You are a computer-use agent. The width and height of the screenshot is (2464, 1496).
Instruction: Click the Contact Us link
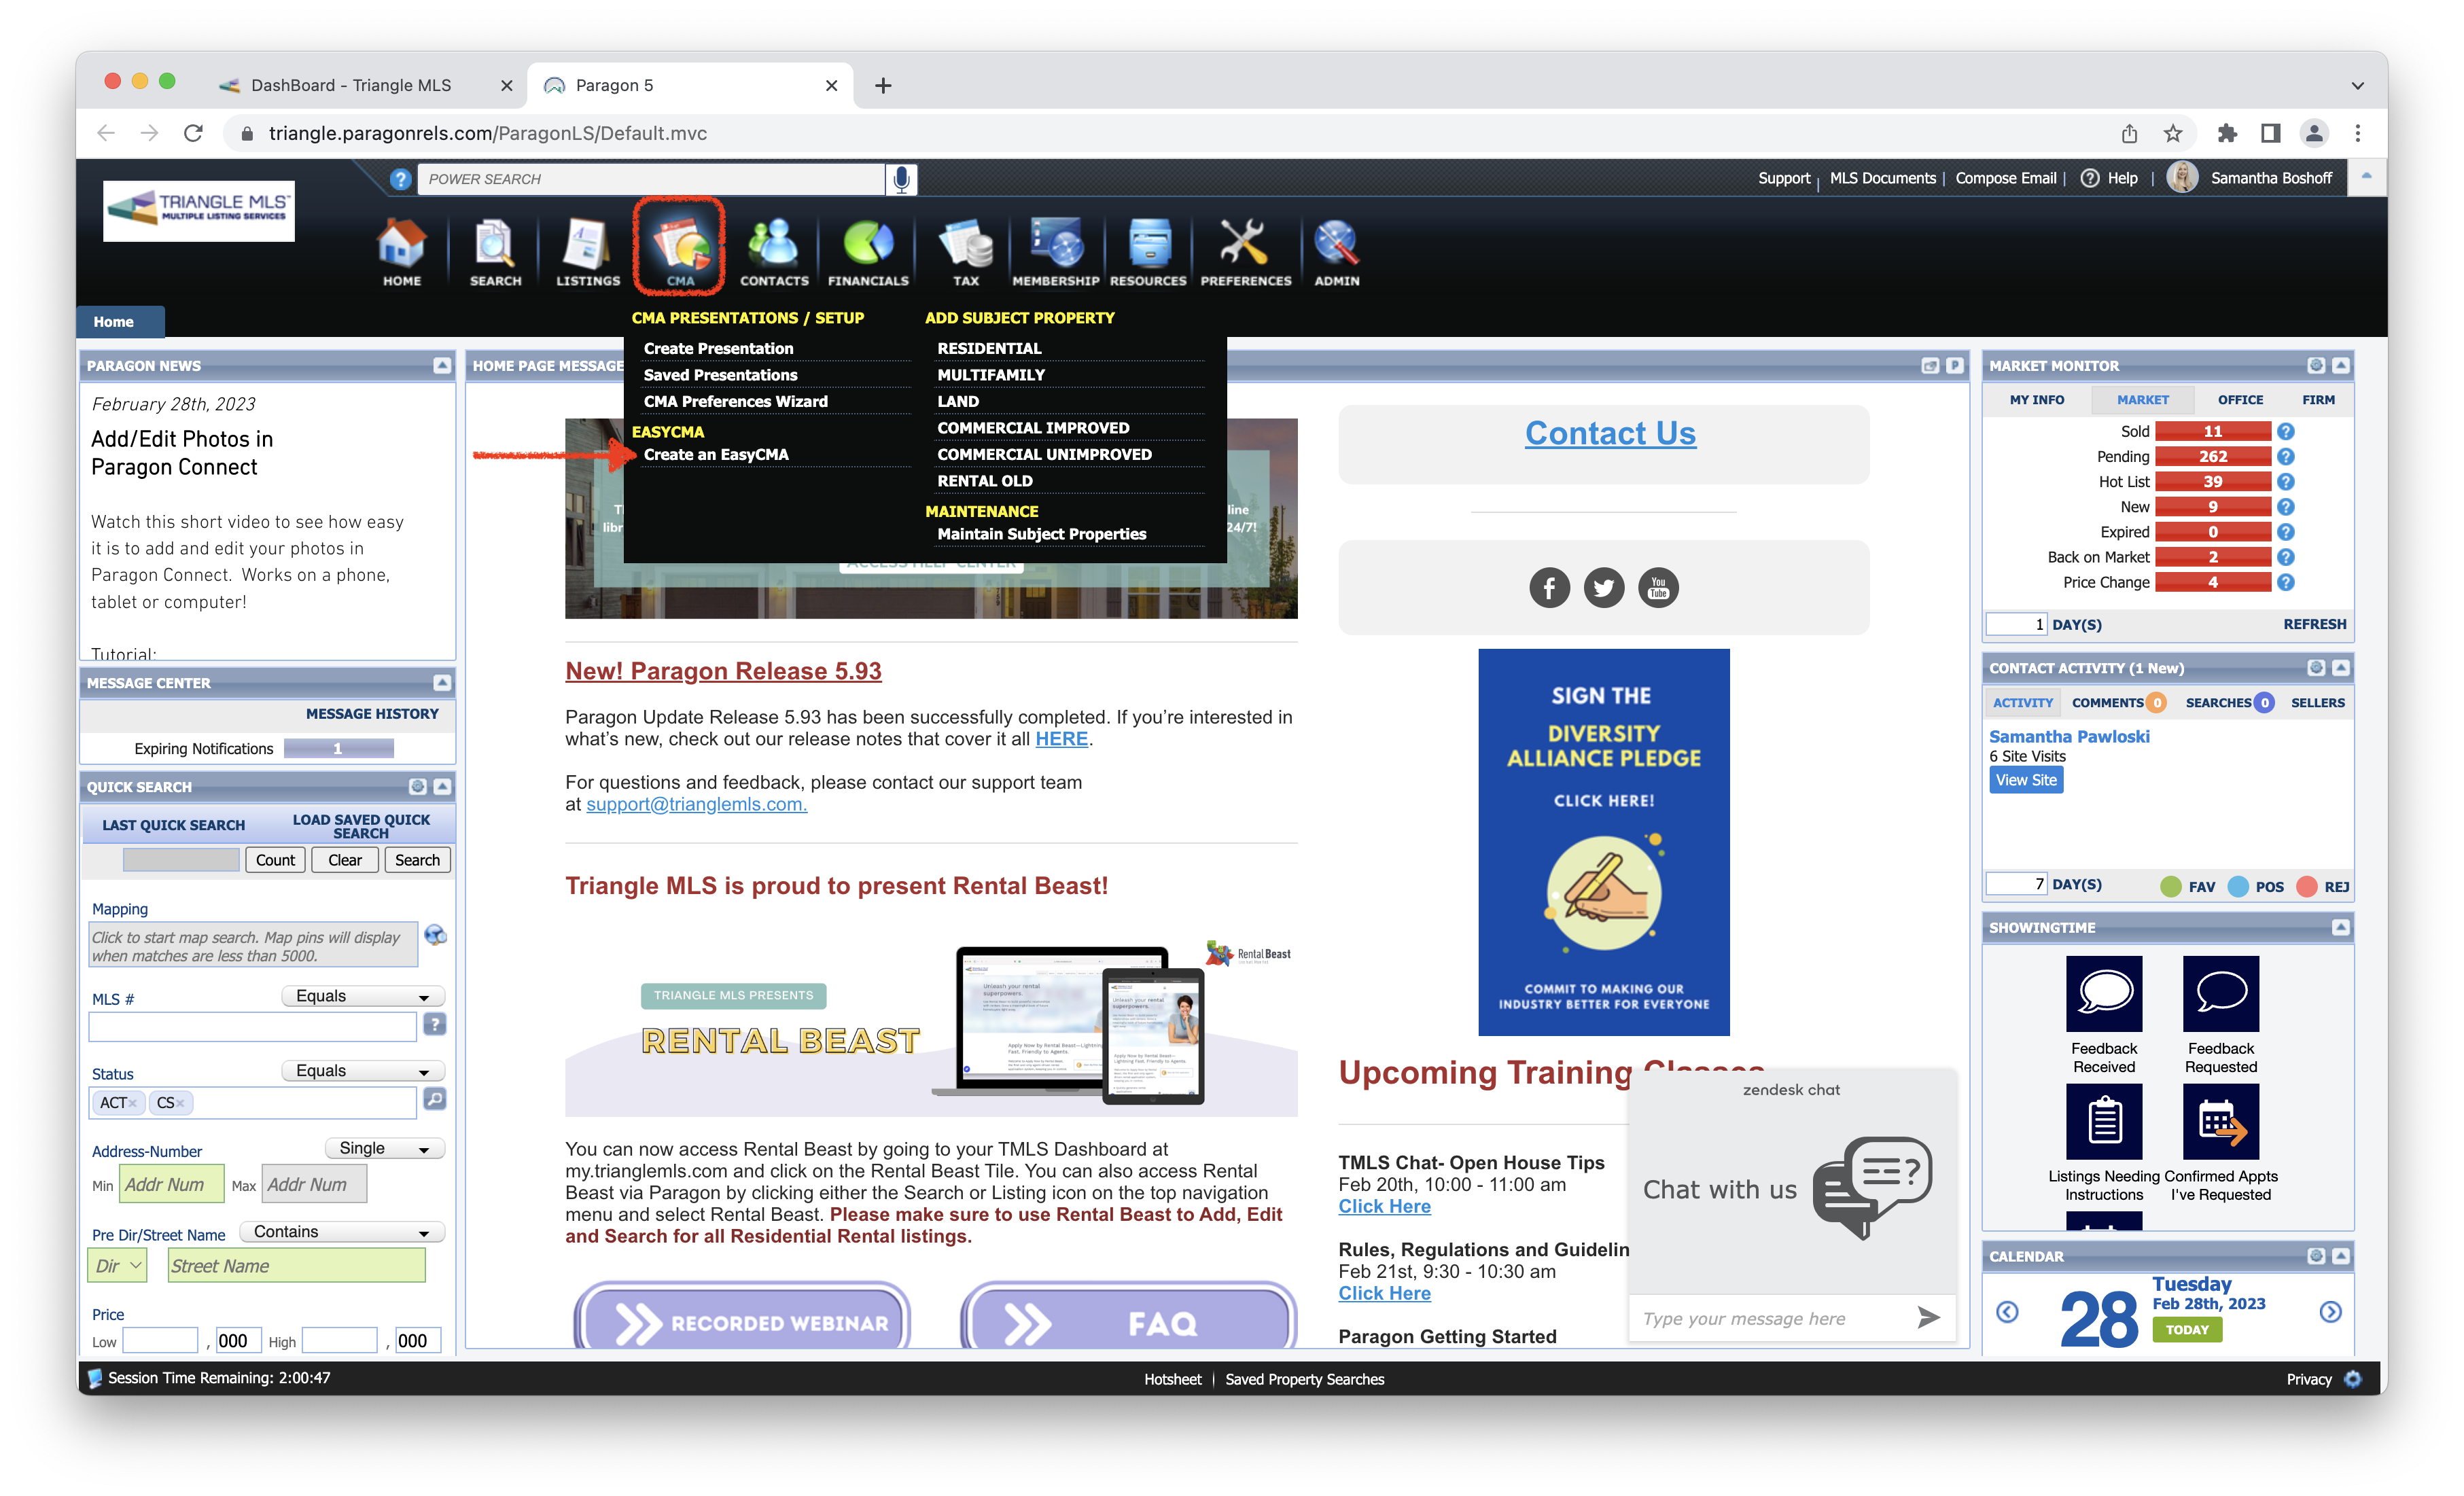pyautogui.click(x=1610, y=433)
